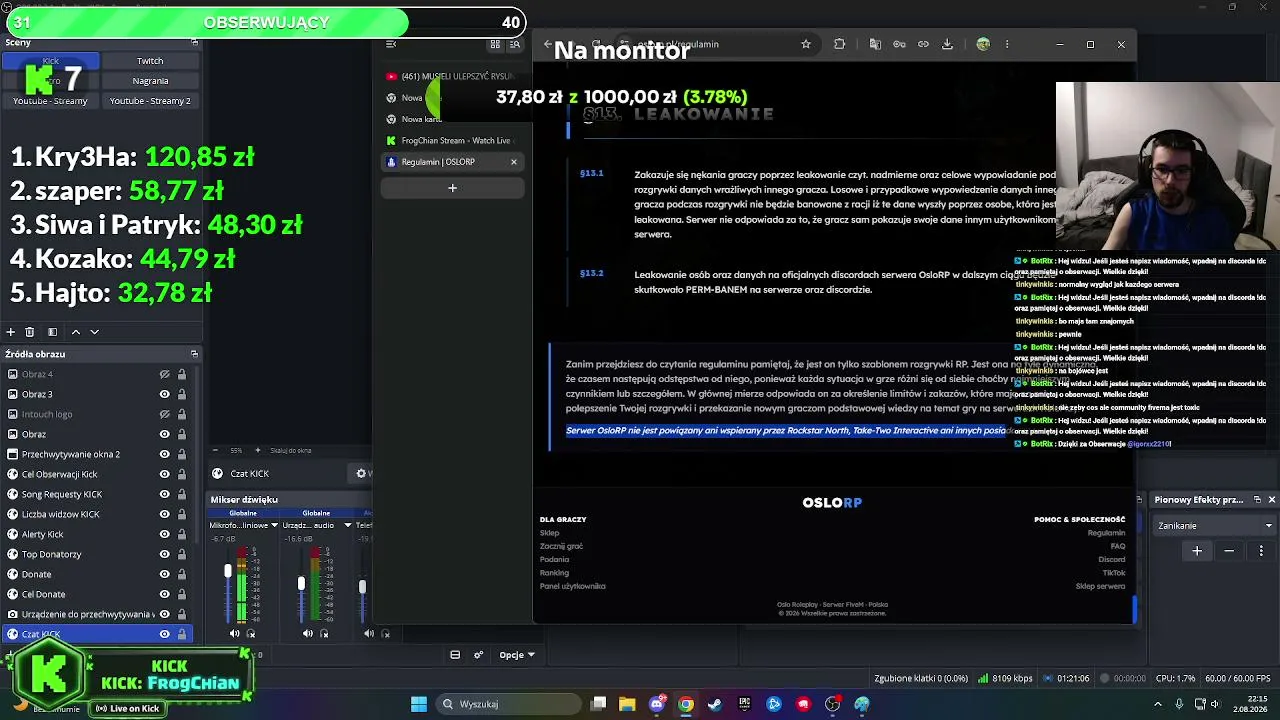The image size is (1280, 720).
Task: Open the Discord footer link
Action: 1112,559
